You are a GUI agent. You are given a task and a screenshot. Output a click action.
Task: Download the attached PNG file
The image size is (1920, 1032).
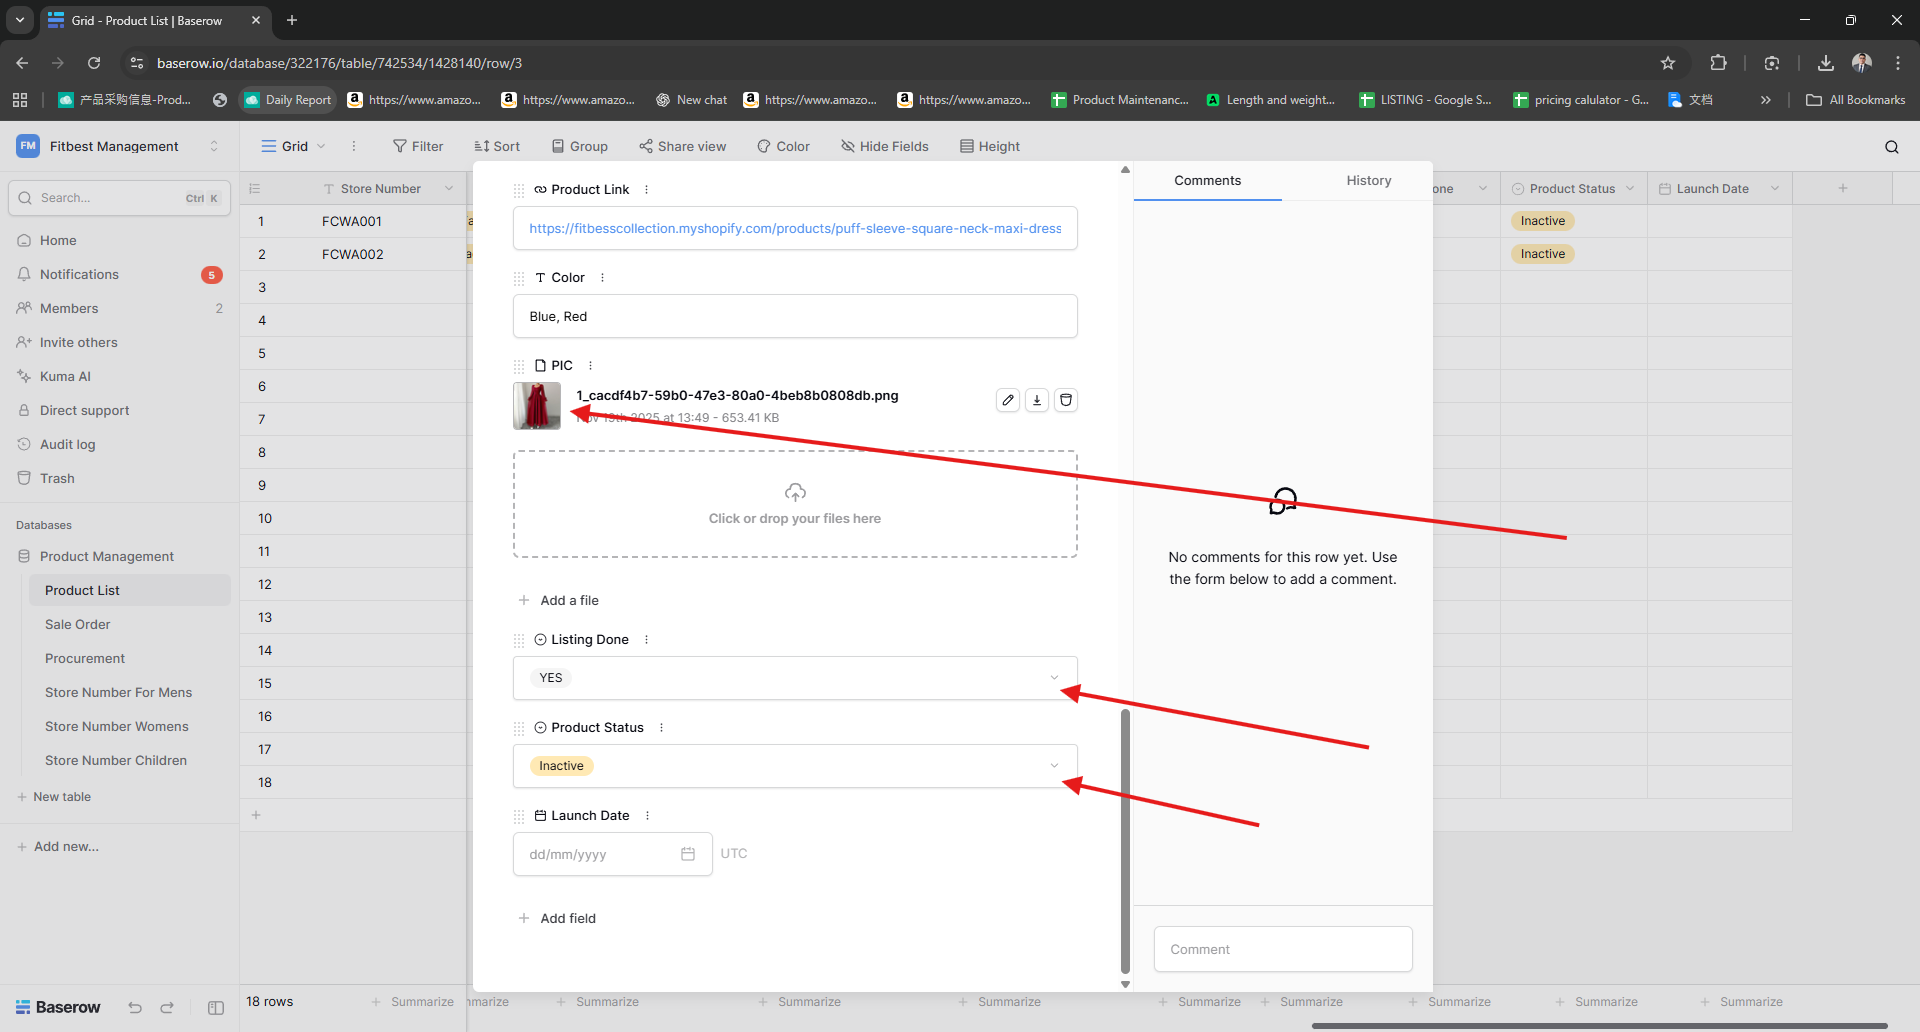pyautogui.click(x=1037, y=400)
